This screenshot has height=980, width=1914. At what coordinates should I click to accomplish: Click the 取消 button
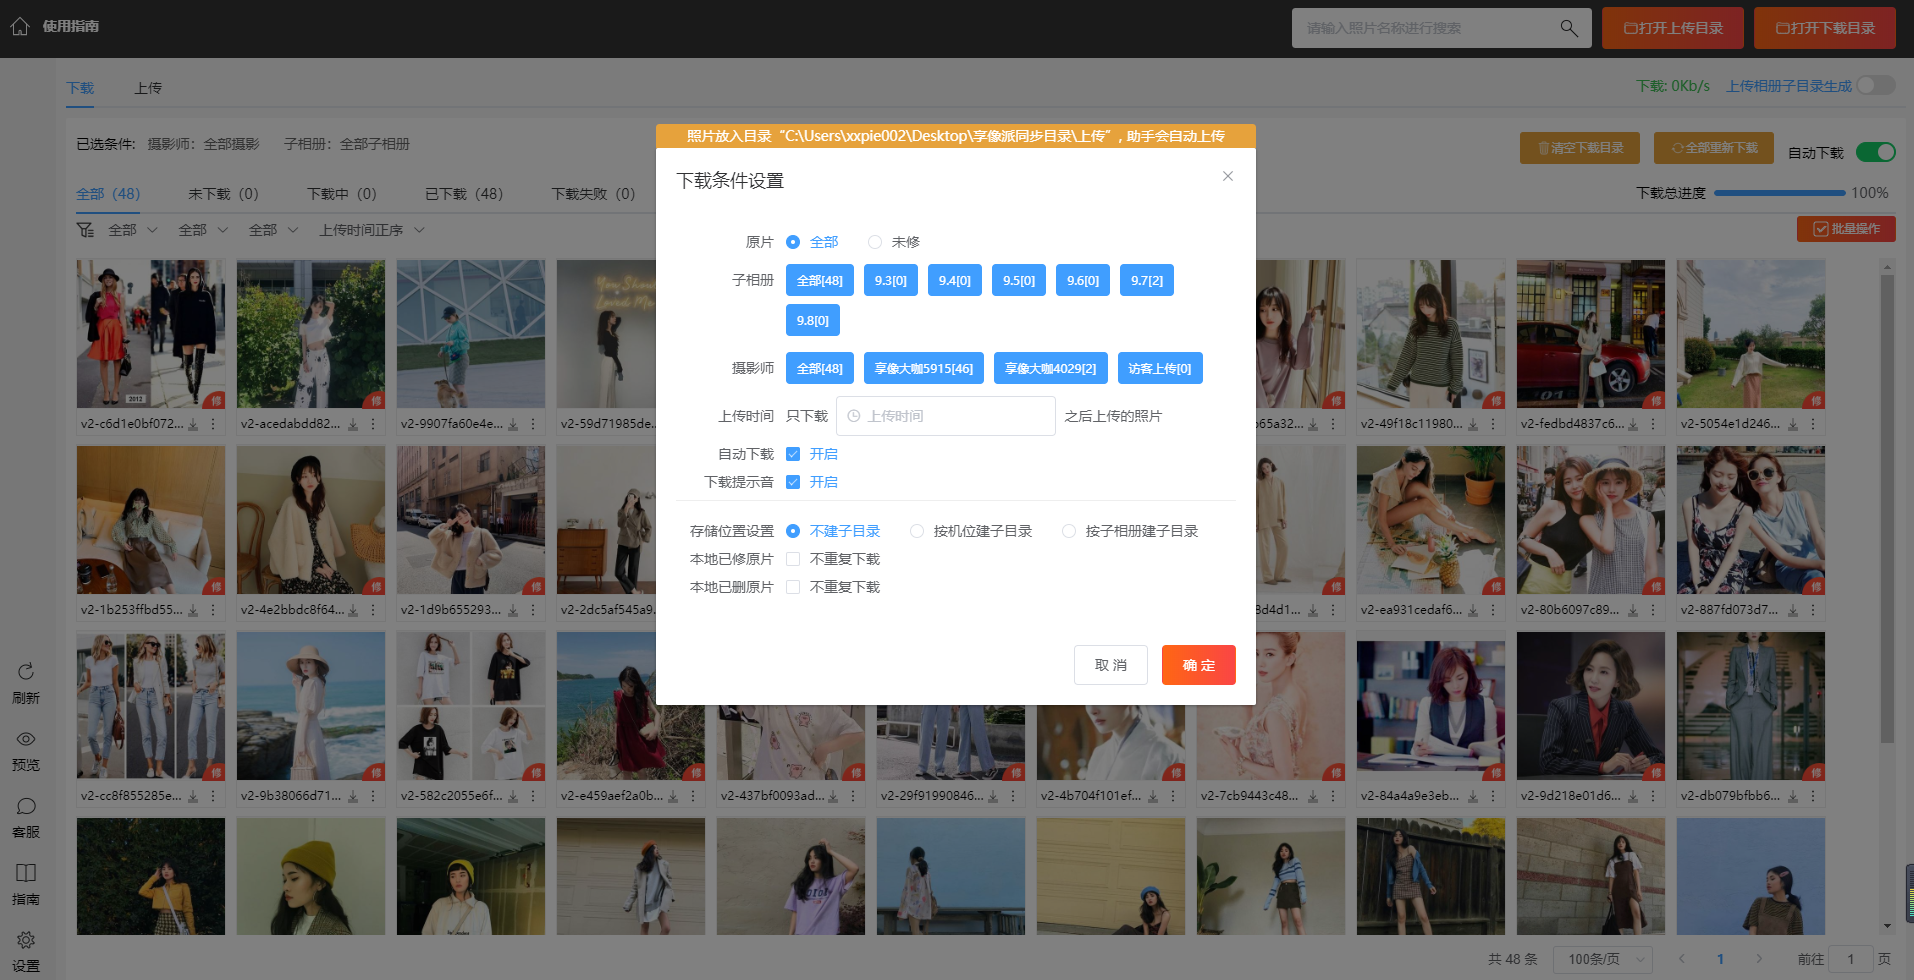[x=1111, y=665]
